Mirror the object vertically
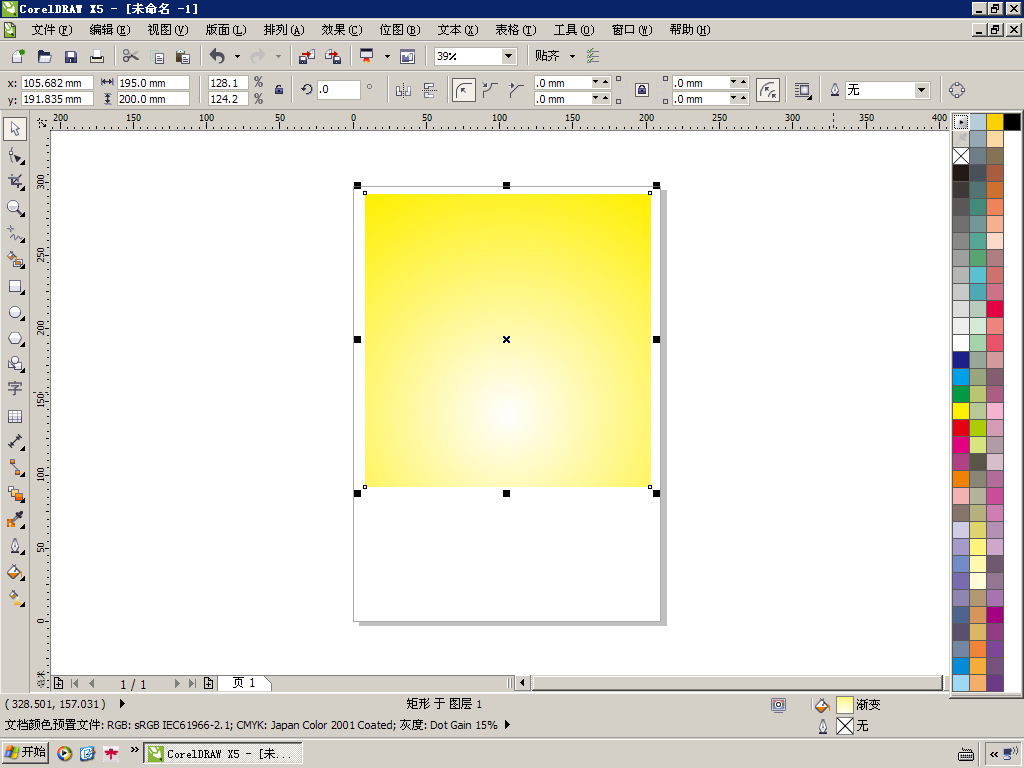Viewport: 1024px width, 768px height. (x=429, y=90)
